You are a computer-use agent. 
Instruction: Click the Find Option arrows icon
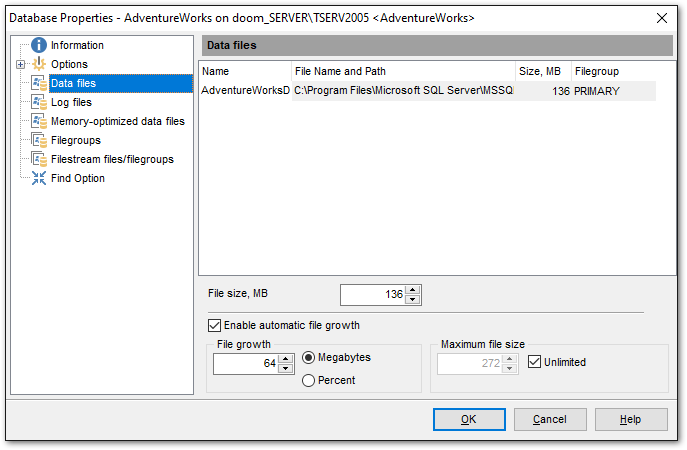39,178
